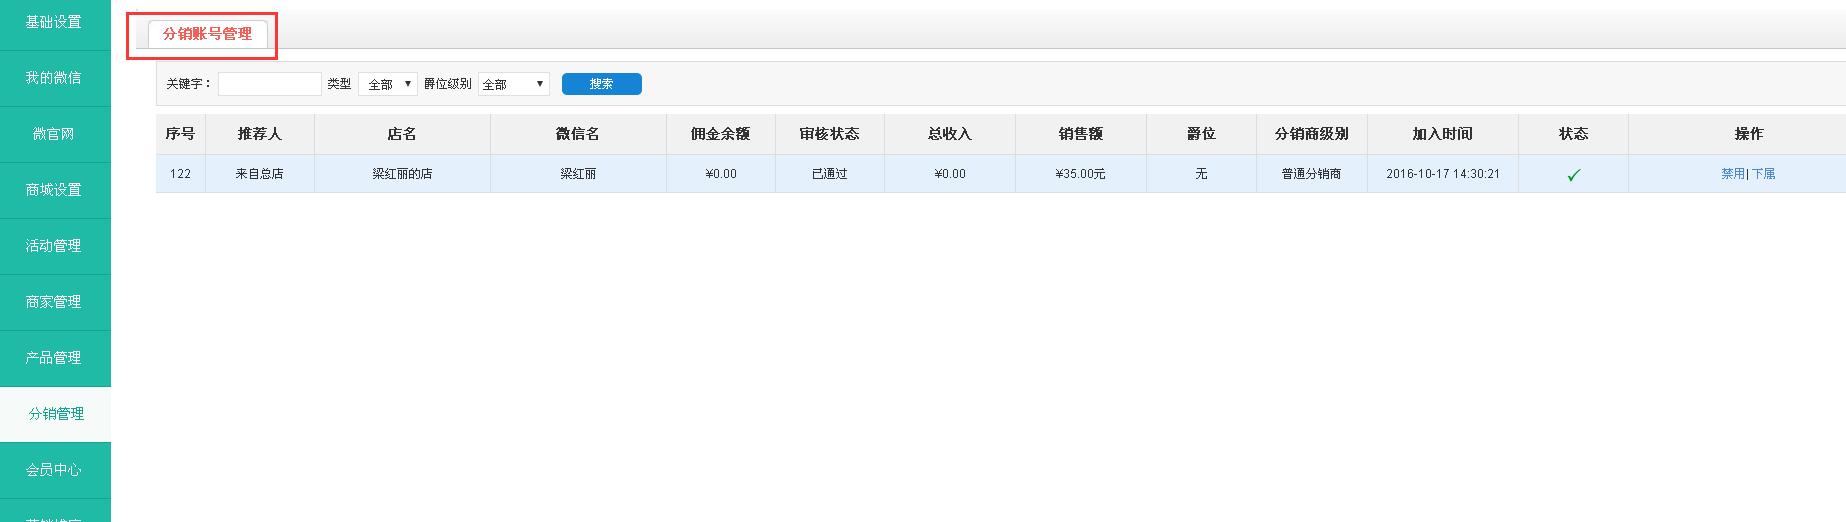Image resolution: width=1846 pixels, height=522 pixels.
Task: Open 我的微信 in the sidebar
Action: point(54,78)
